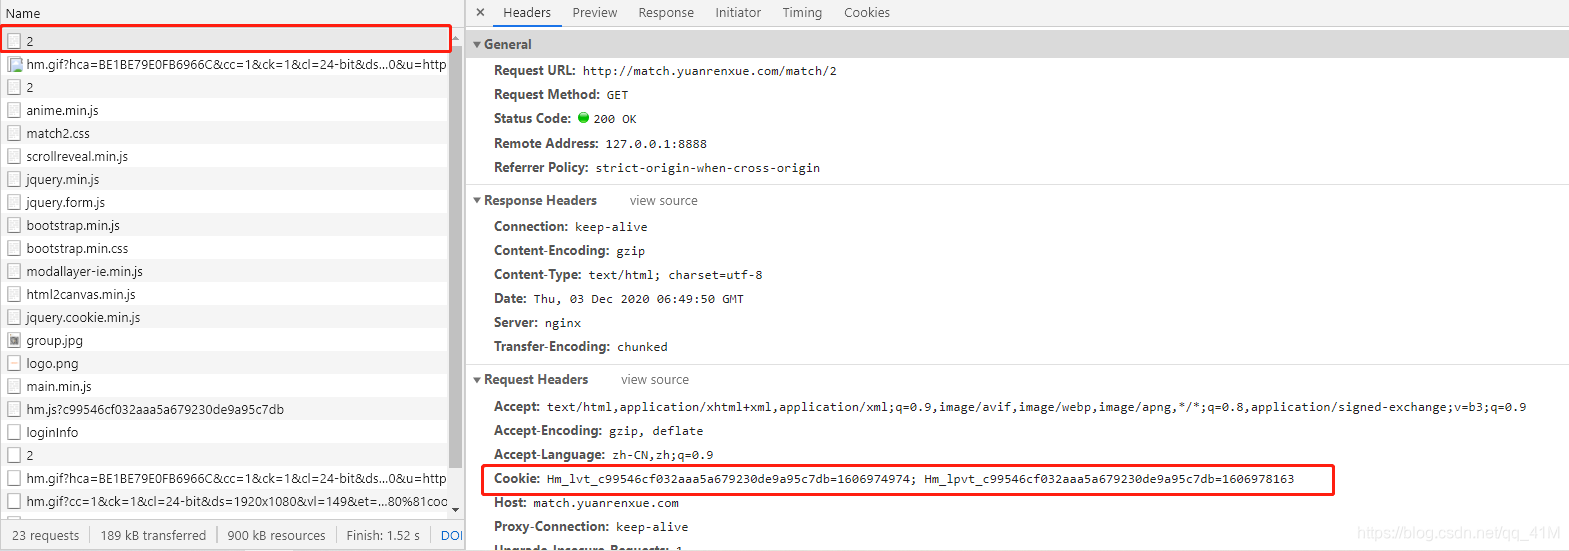Click the file icon next to logo.png
The height and width of the screenshot is (551, 1569).
pos(14,363)
